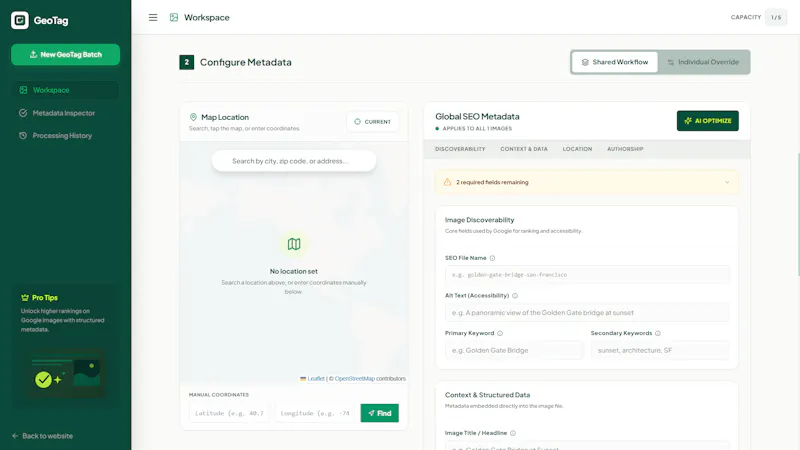Open Workspace in the sidebar
800x450 pixels.
(x=65, y=90)
